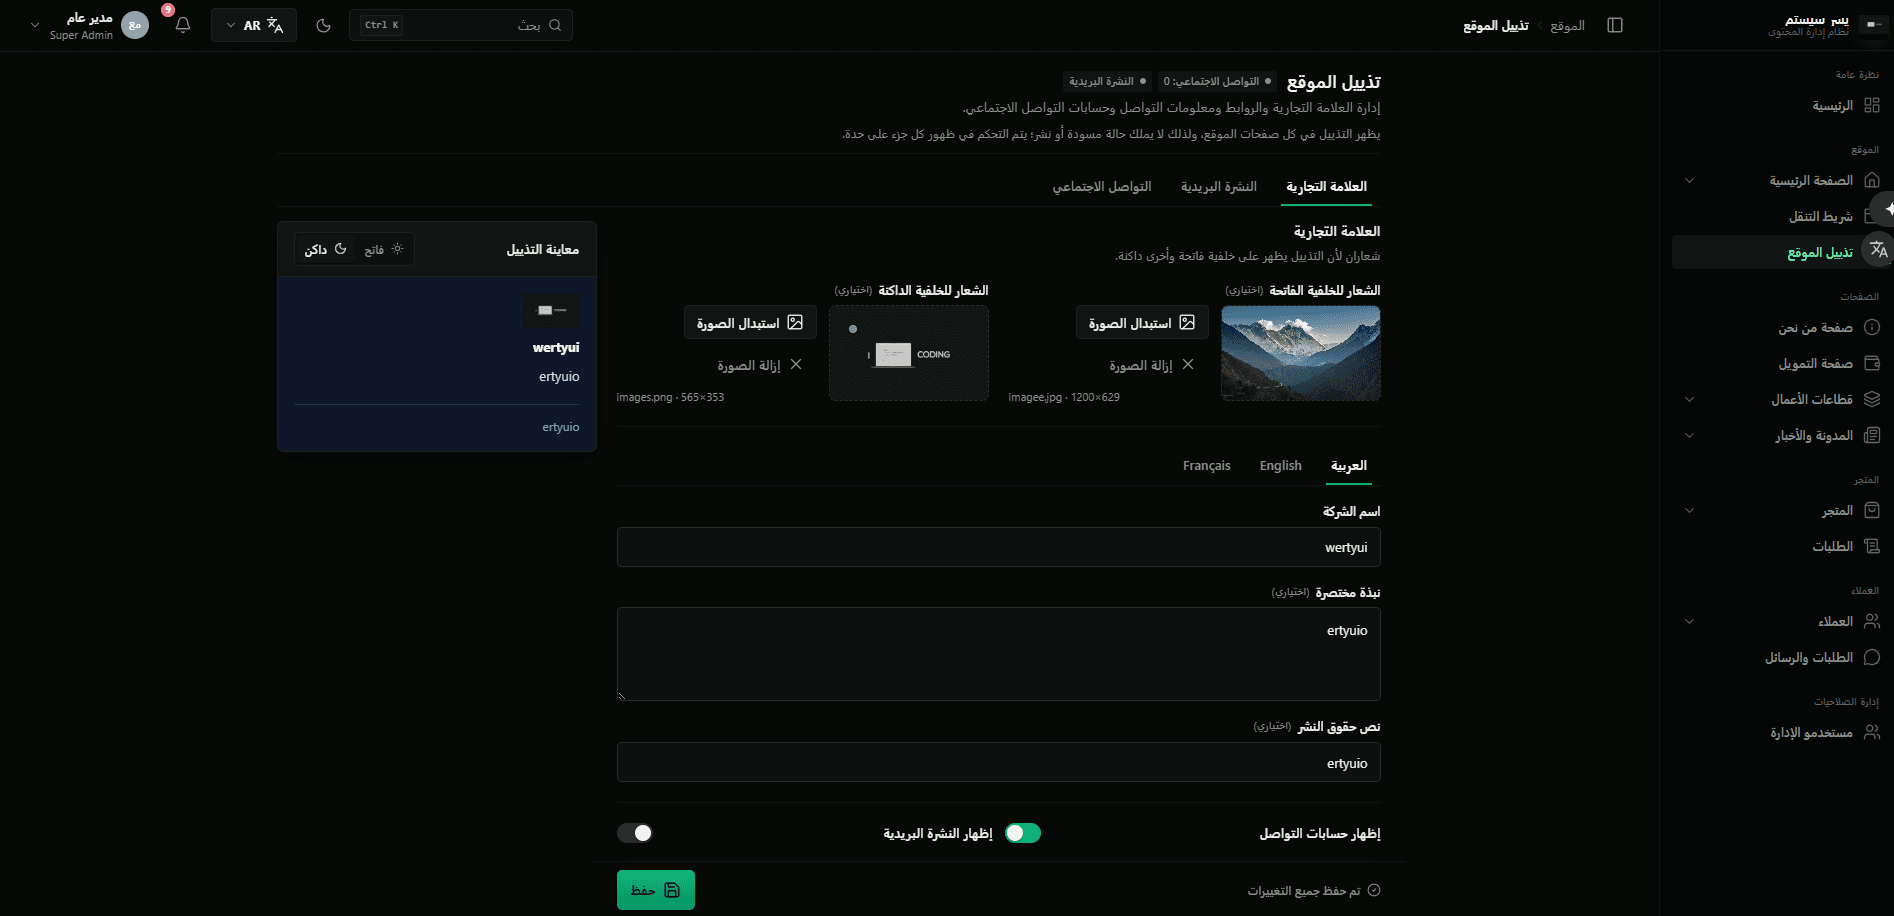Remove the light background logo image
Viewport: 1894px width, 916px height.
pyautogui.click(x=1151, y=365)
